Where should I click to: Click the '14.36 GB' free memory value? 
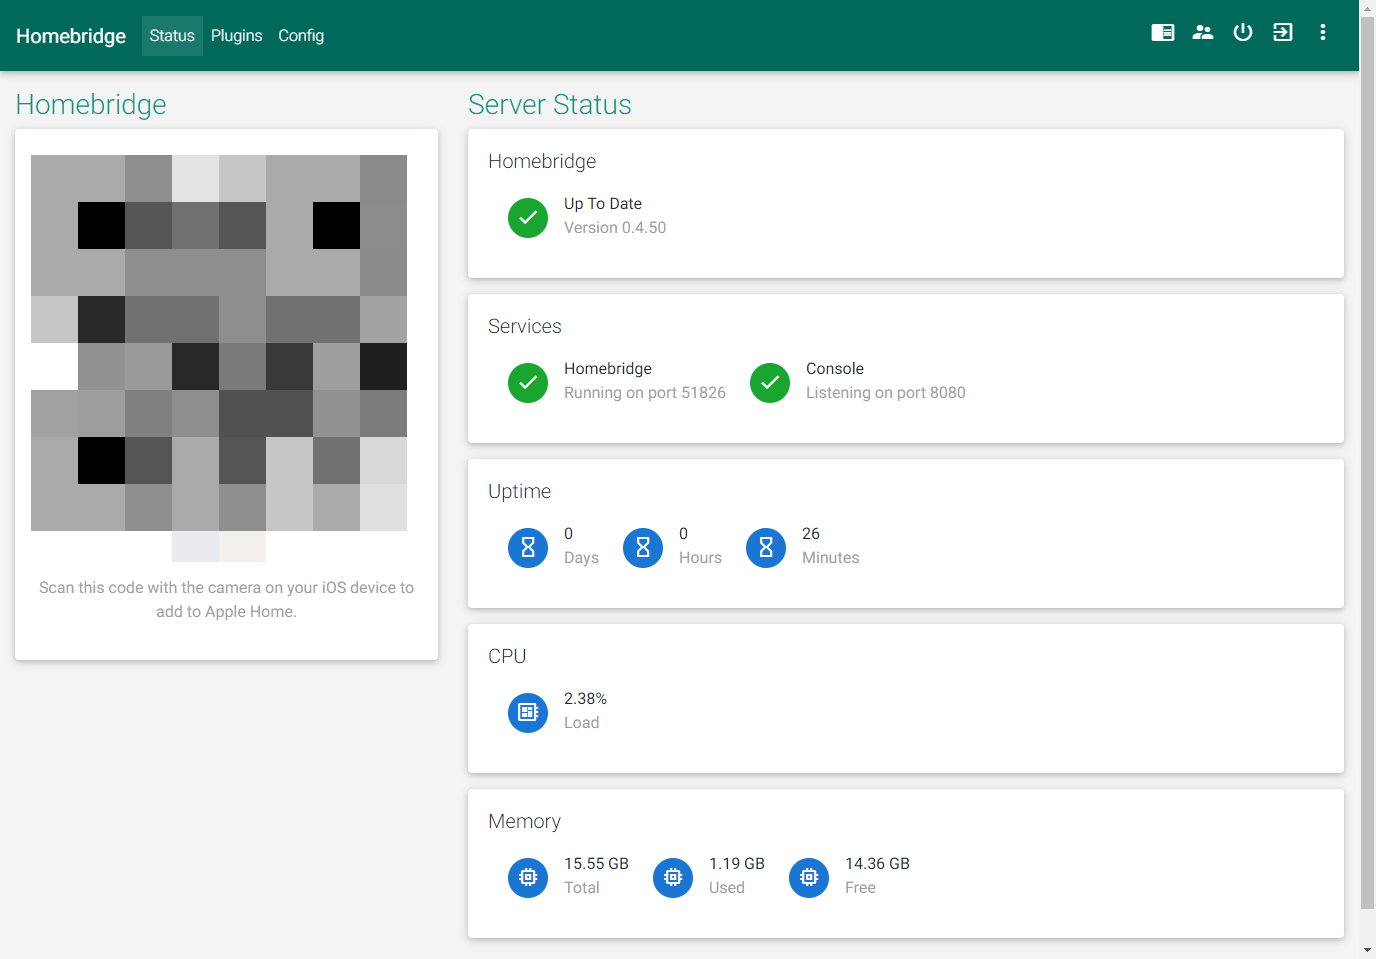pyautogui.click(x=877, y=864)
